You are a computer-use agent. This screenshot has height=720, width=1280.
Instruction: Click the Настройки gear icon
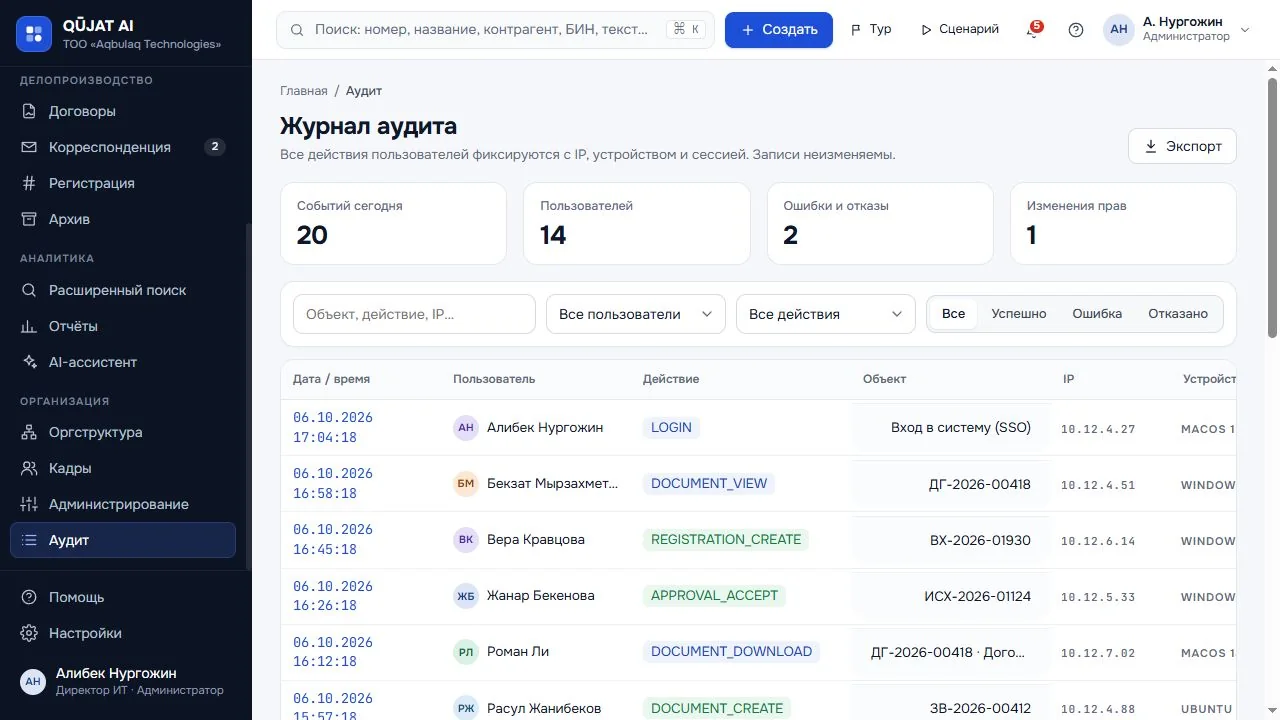tap(29, 633)
